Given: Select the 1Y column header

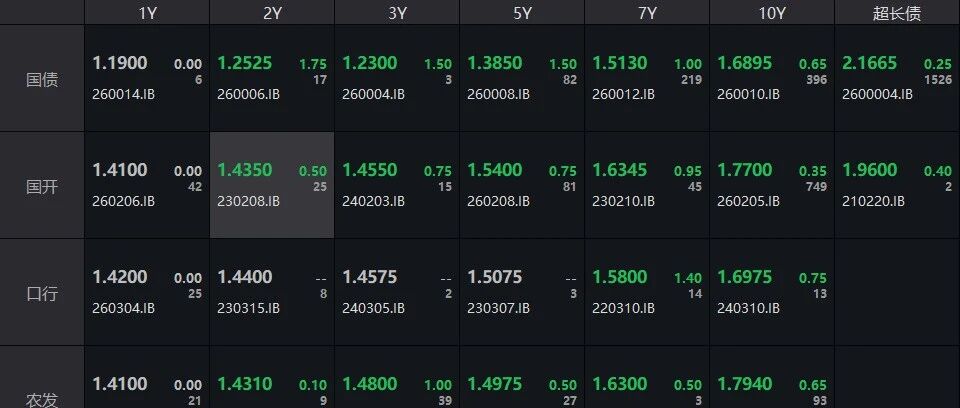Looking at the screenshot, I should tap(147, 13).
